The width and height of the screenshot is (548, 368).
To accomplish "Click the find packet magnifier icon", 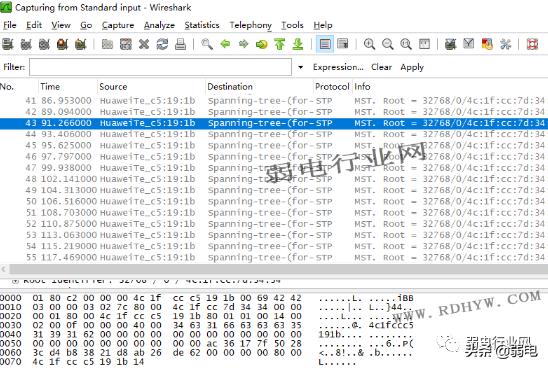I will [x=207, y=44].
